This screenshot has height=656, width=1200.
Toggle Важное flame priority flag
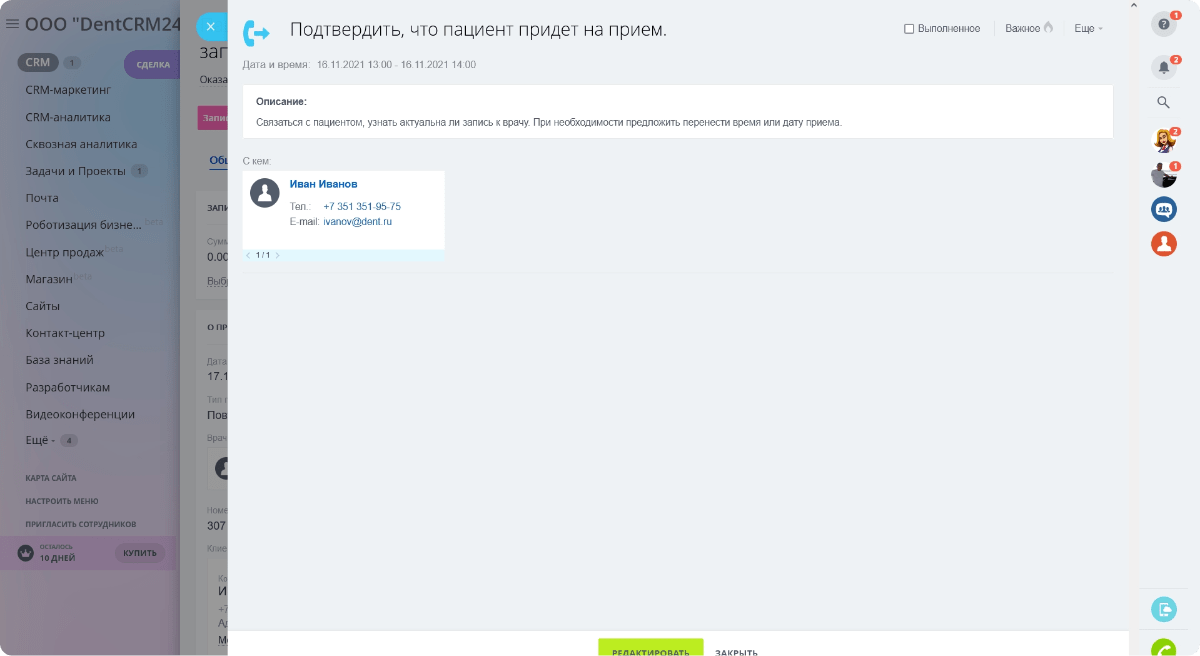1029,29
